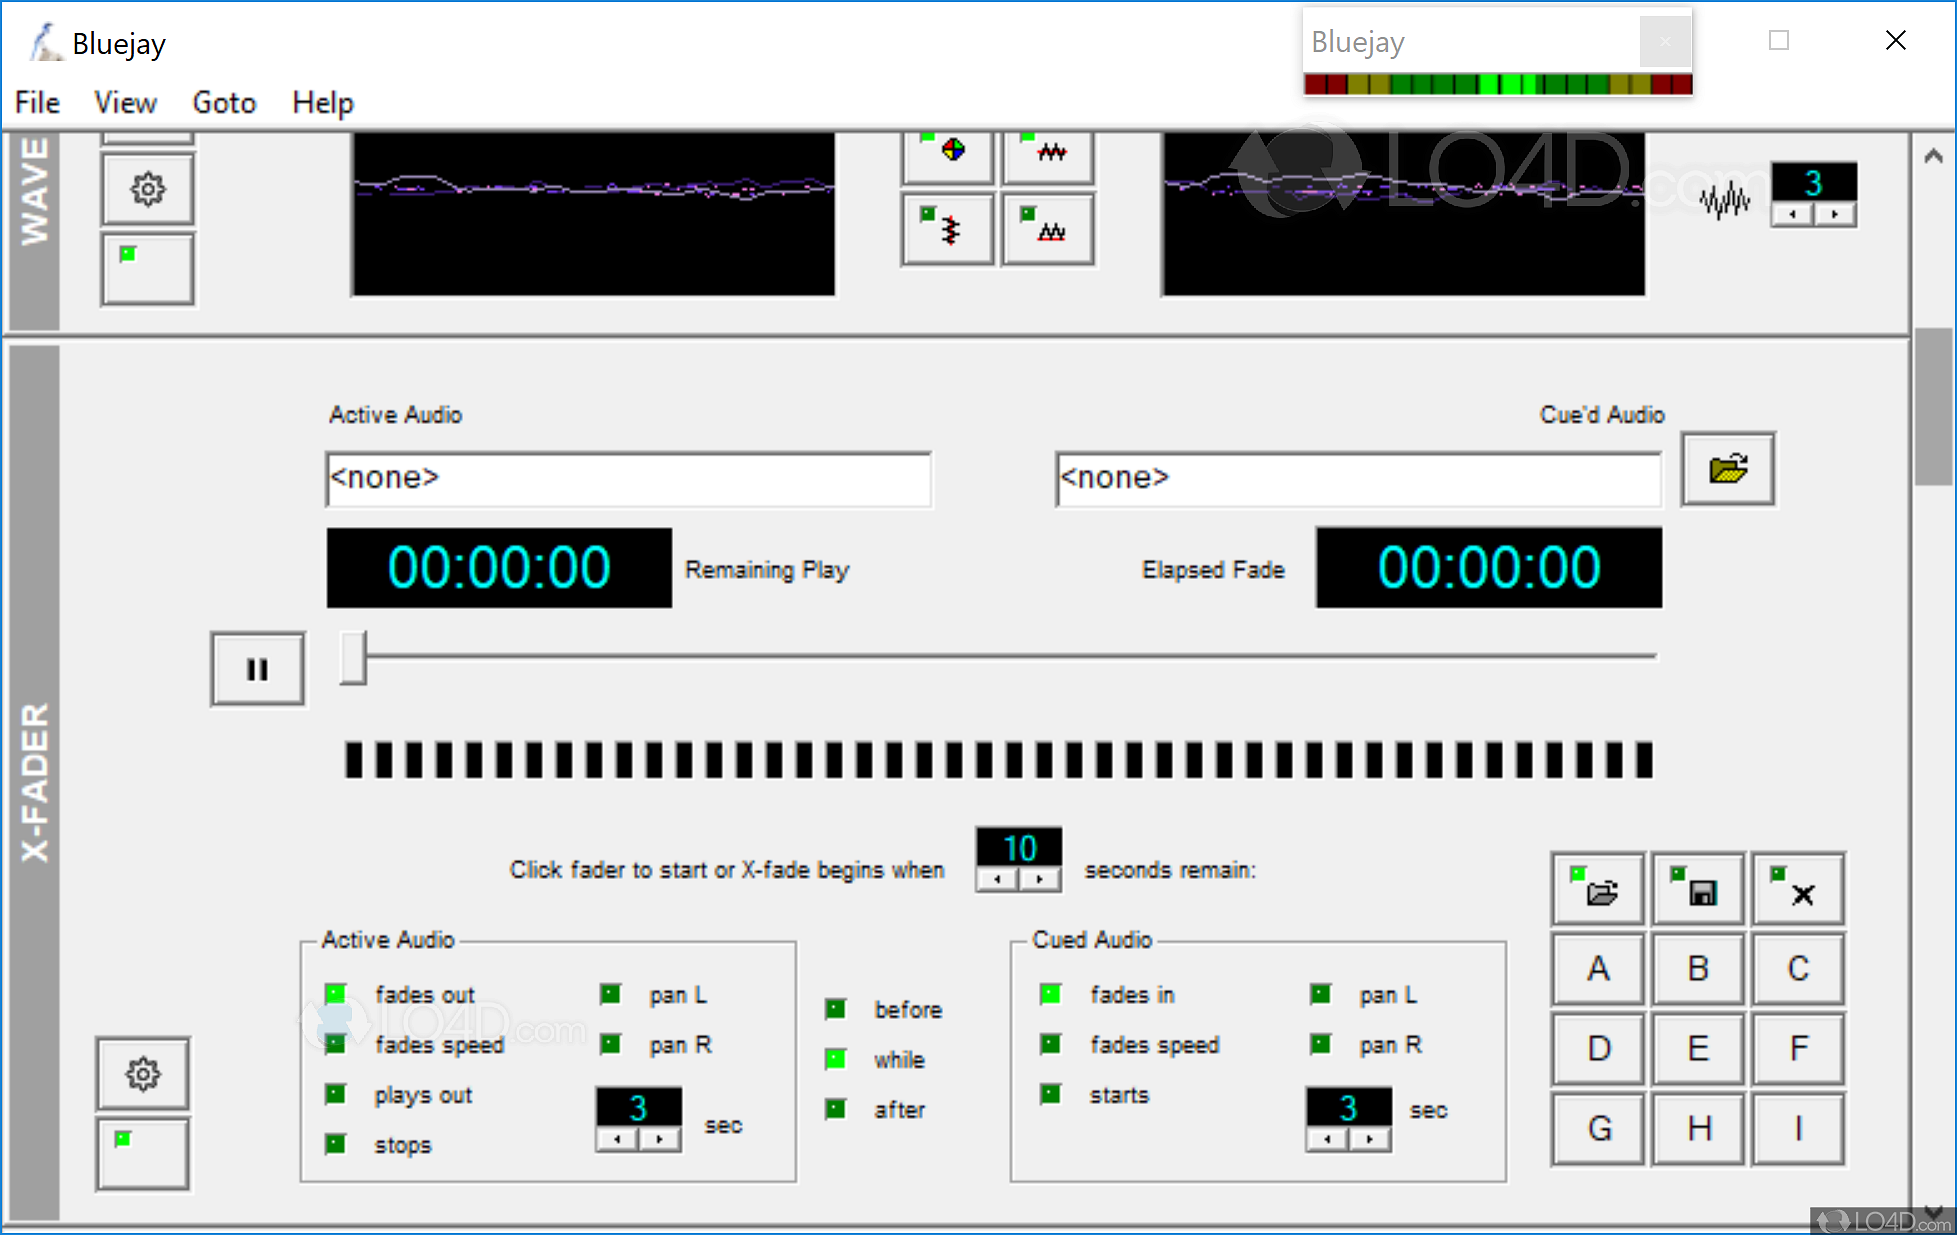The image size is (1957, 1235).
Task: Increase X-fade seconds-remain stepper value
Action: click(1040, 880)
